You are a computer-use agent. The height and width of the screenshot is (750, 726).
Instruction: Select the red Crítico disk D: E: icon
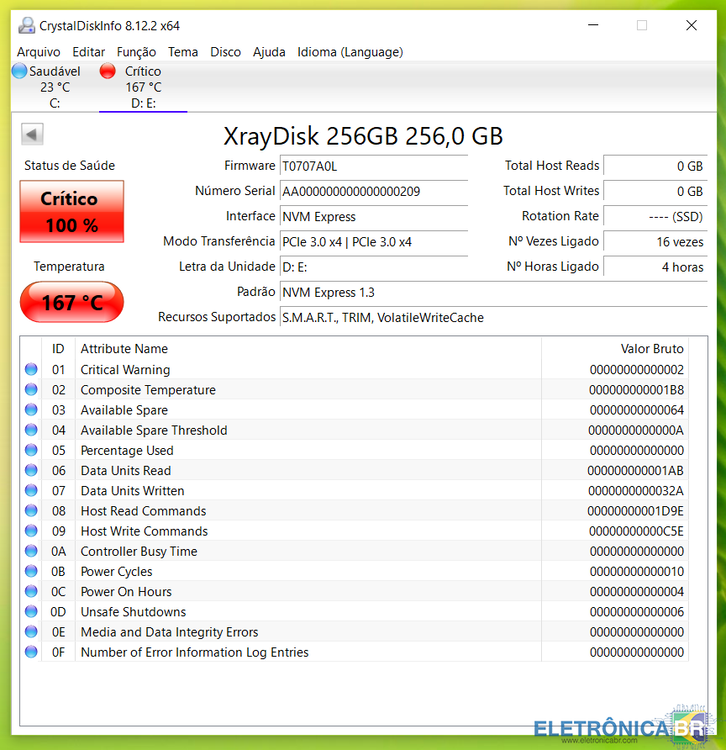click(108, 71)
